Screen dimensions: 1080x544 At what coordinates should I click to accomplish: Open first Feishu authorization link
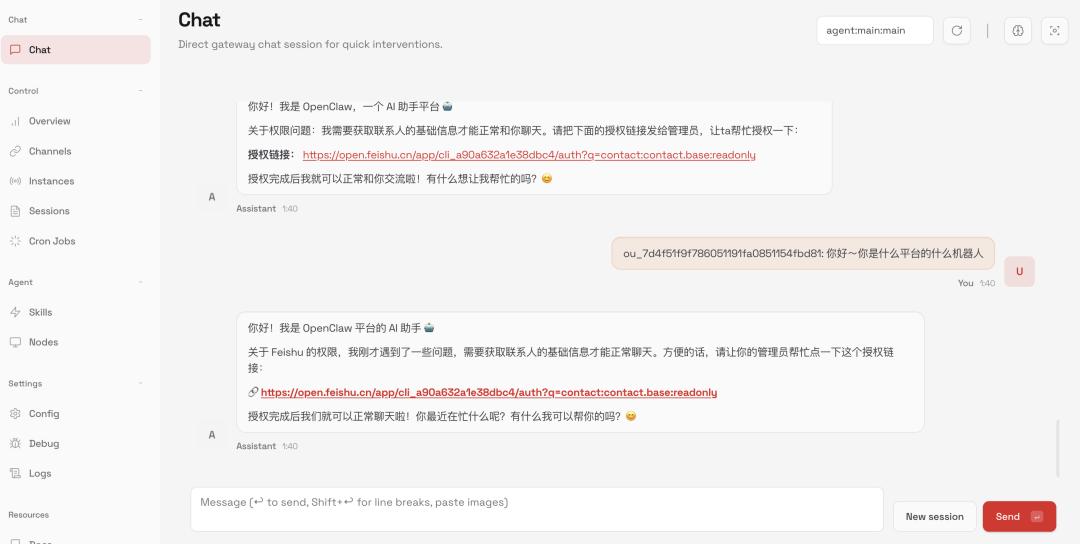pos(529,155)
